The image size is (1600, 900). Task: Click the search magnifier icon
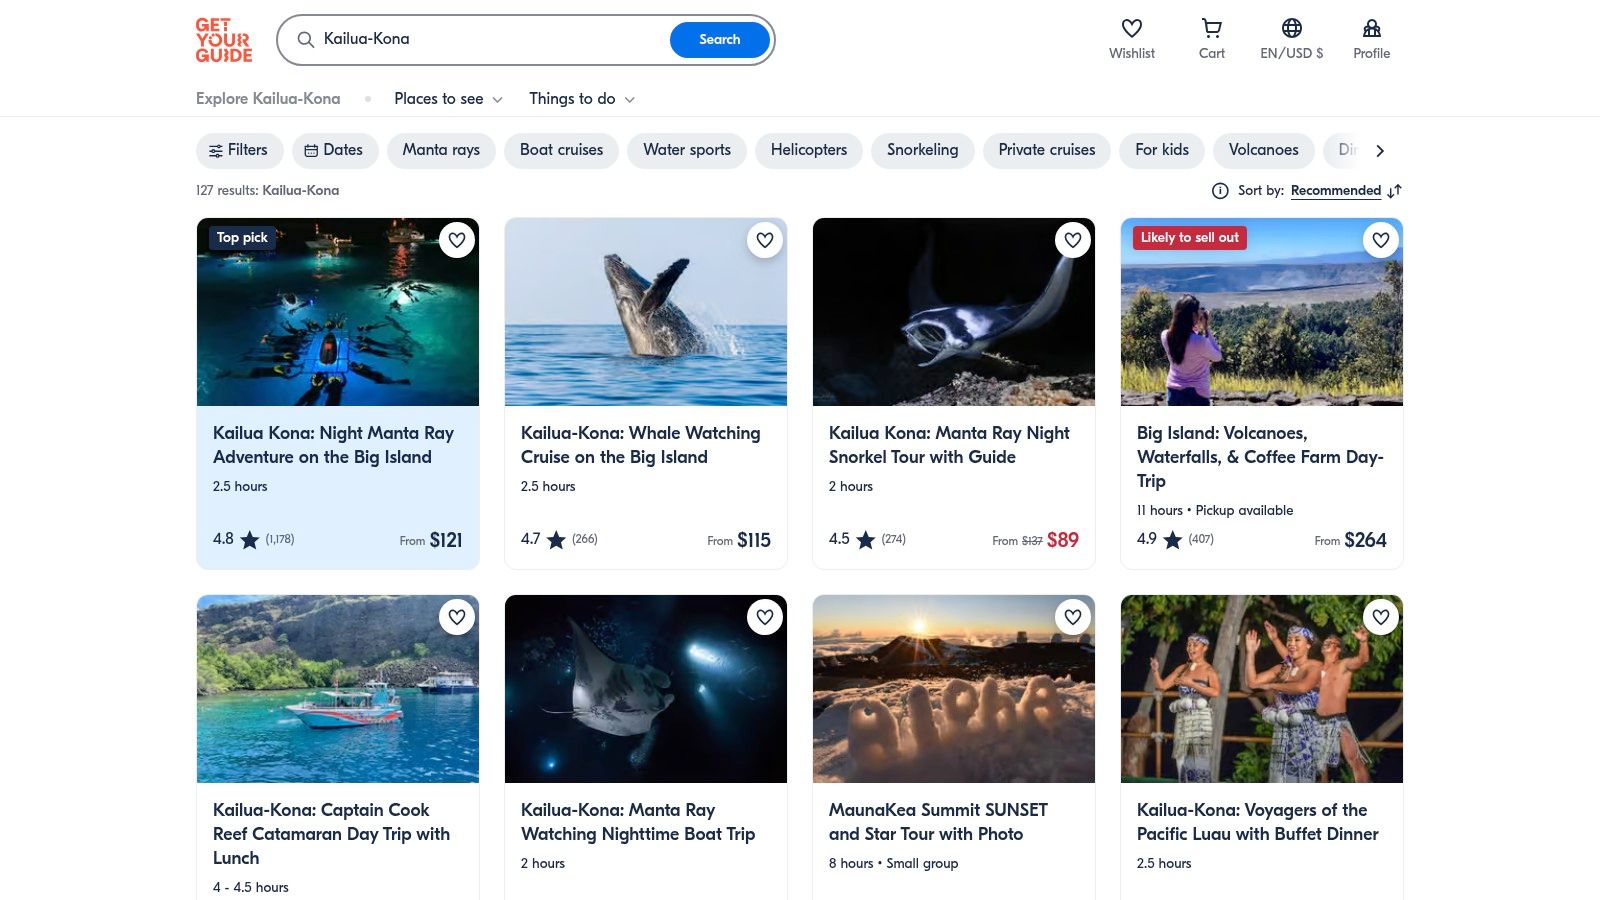(x=305, y=40)
